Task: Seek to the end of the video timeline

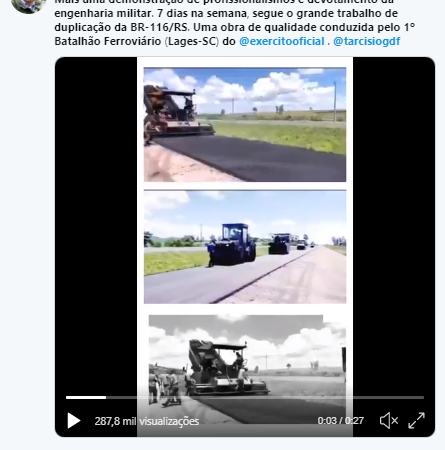Action: click(423, 397)
